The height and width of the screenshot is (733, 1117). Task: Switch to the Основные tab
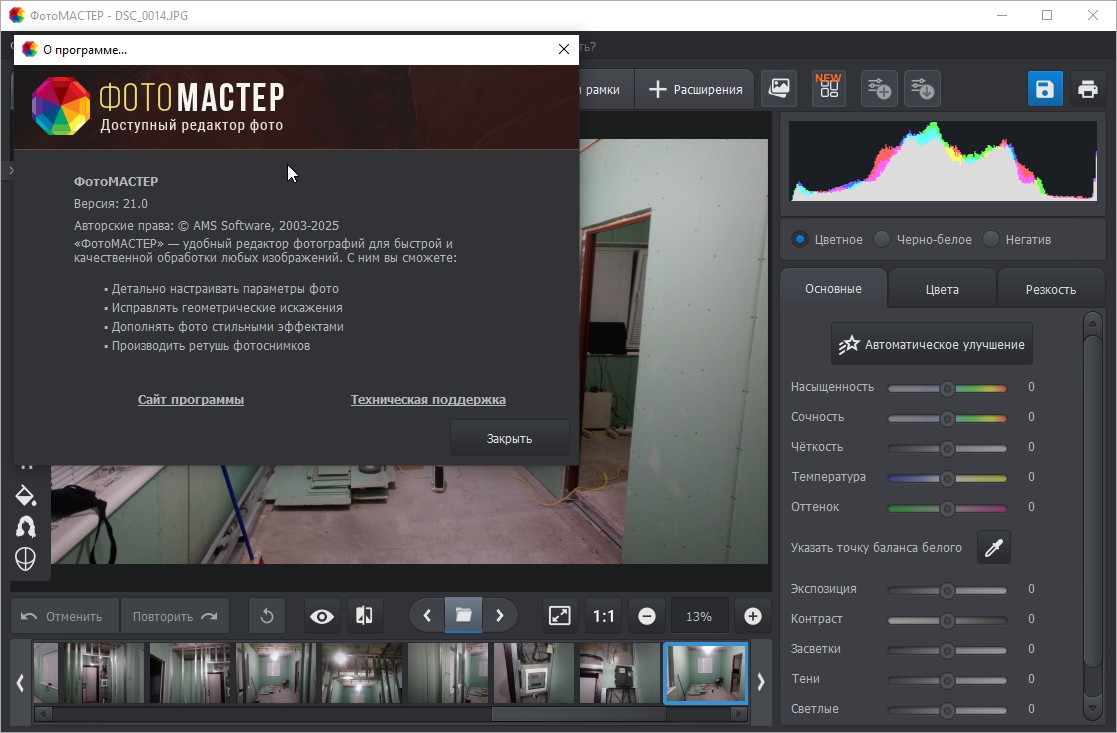[833, 288]
